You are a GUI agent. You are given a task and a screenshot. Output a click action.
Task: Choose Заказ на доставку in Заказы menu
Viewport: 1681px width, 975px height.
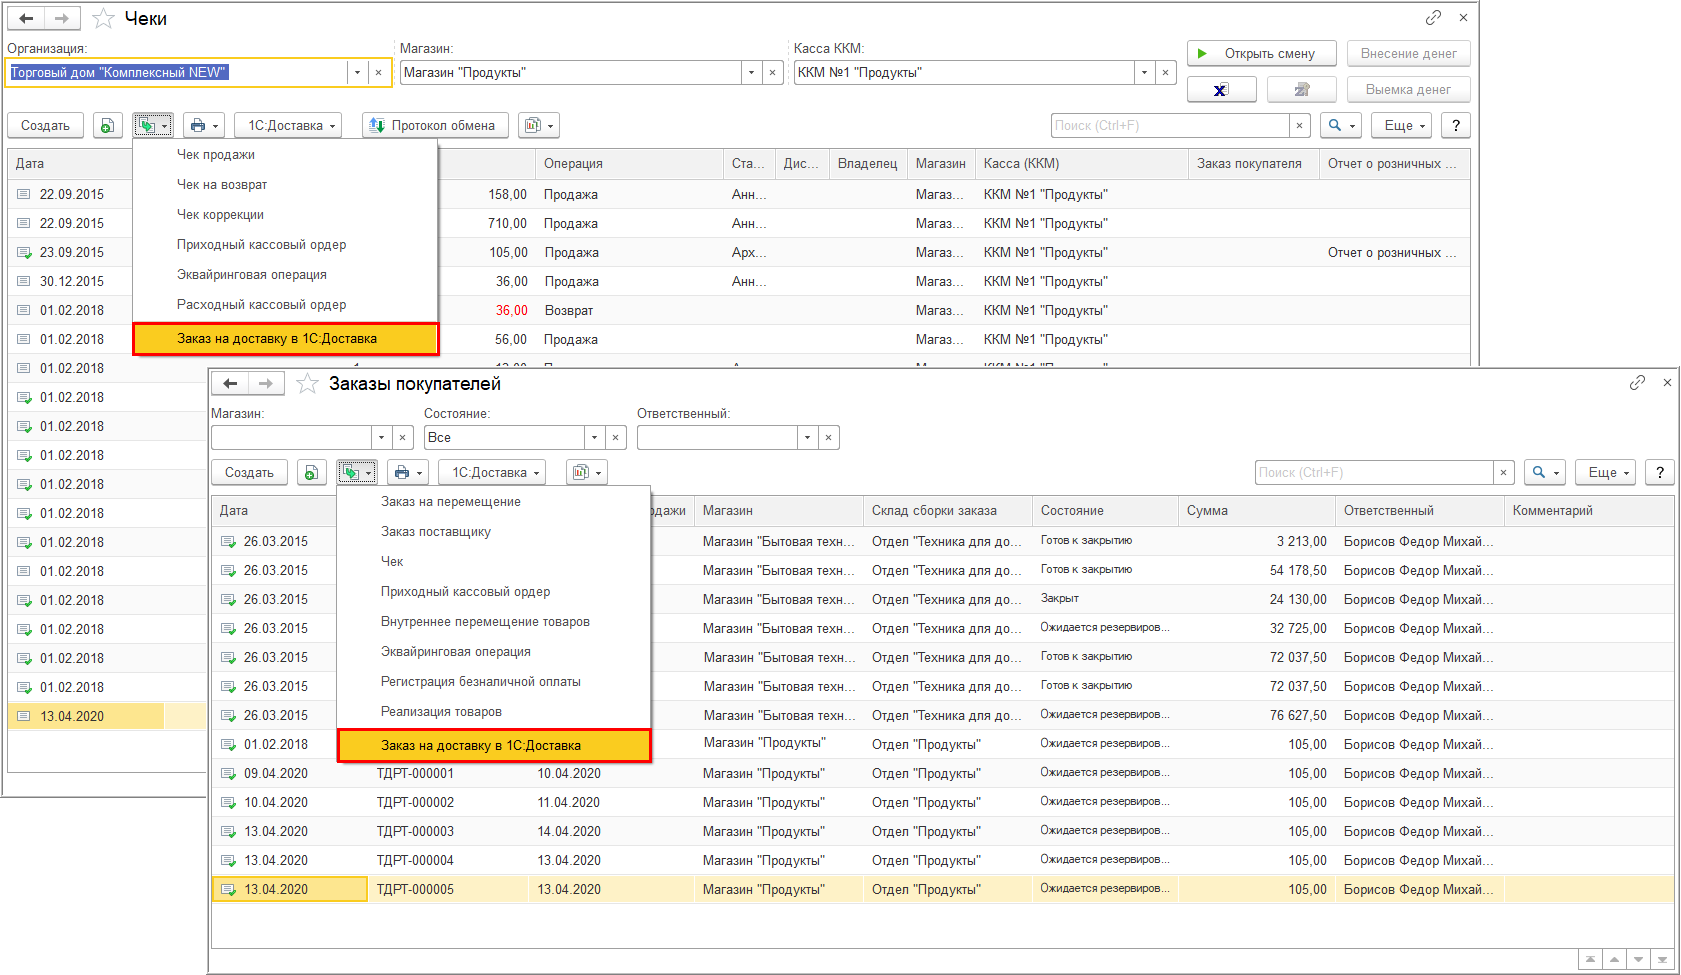pos(494,745)
